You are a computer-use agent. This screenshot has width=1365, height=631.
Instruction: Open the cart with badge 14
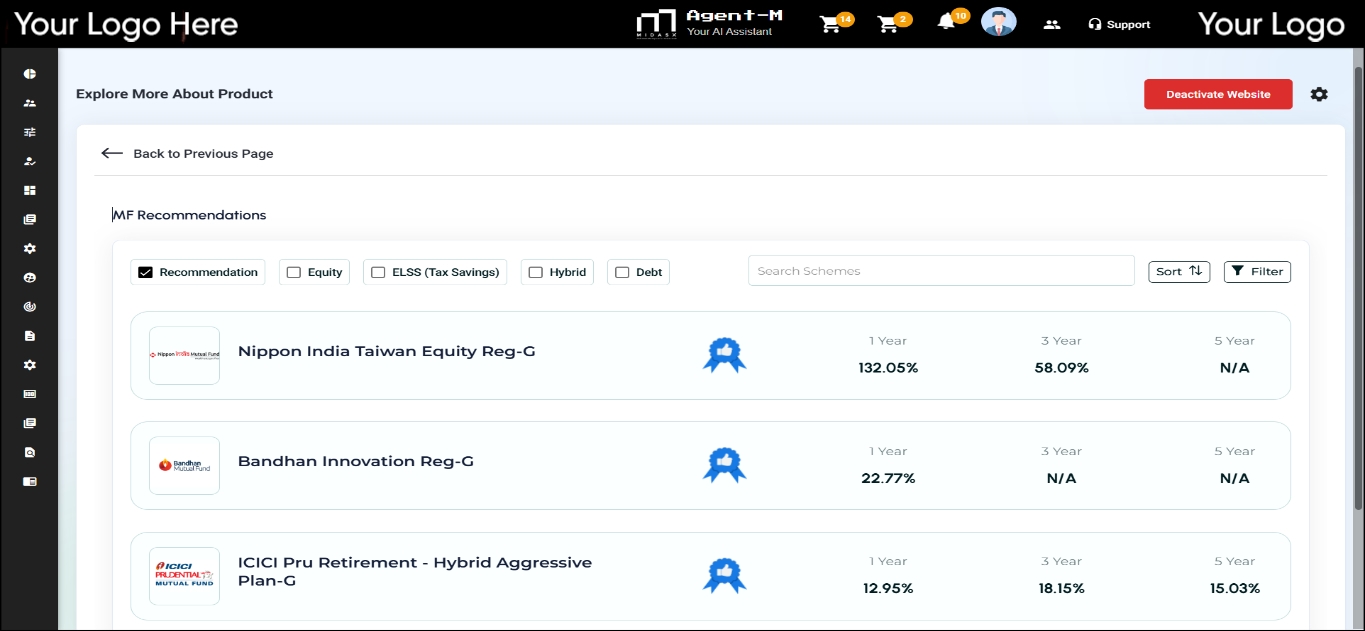[x=835, y=23]
